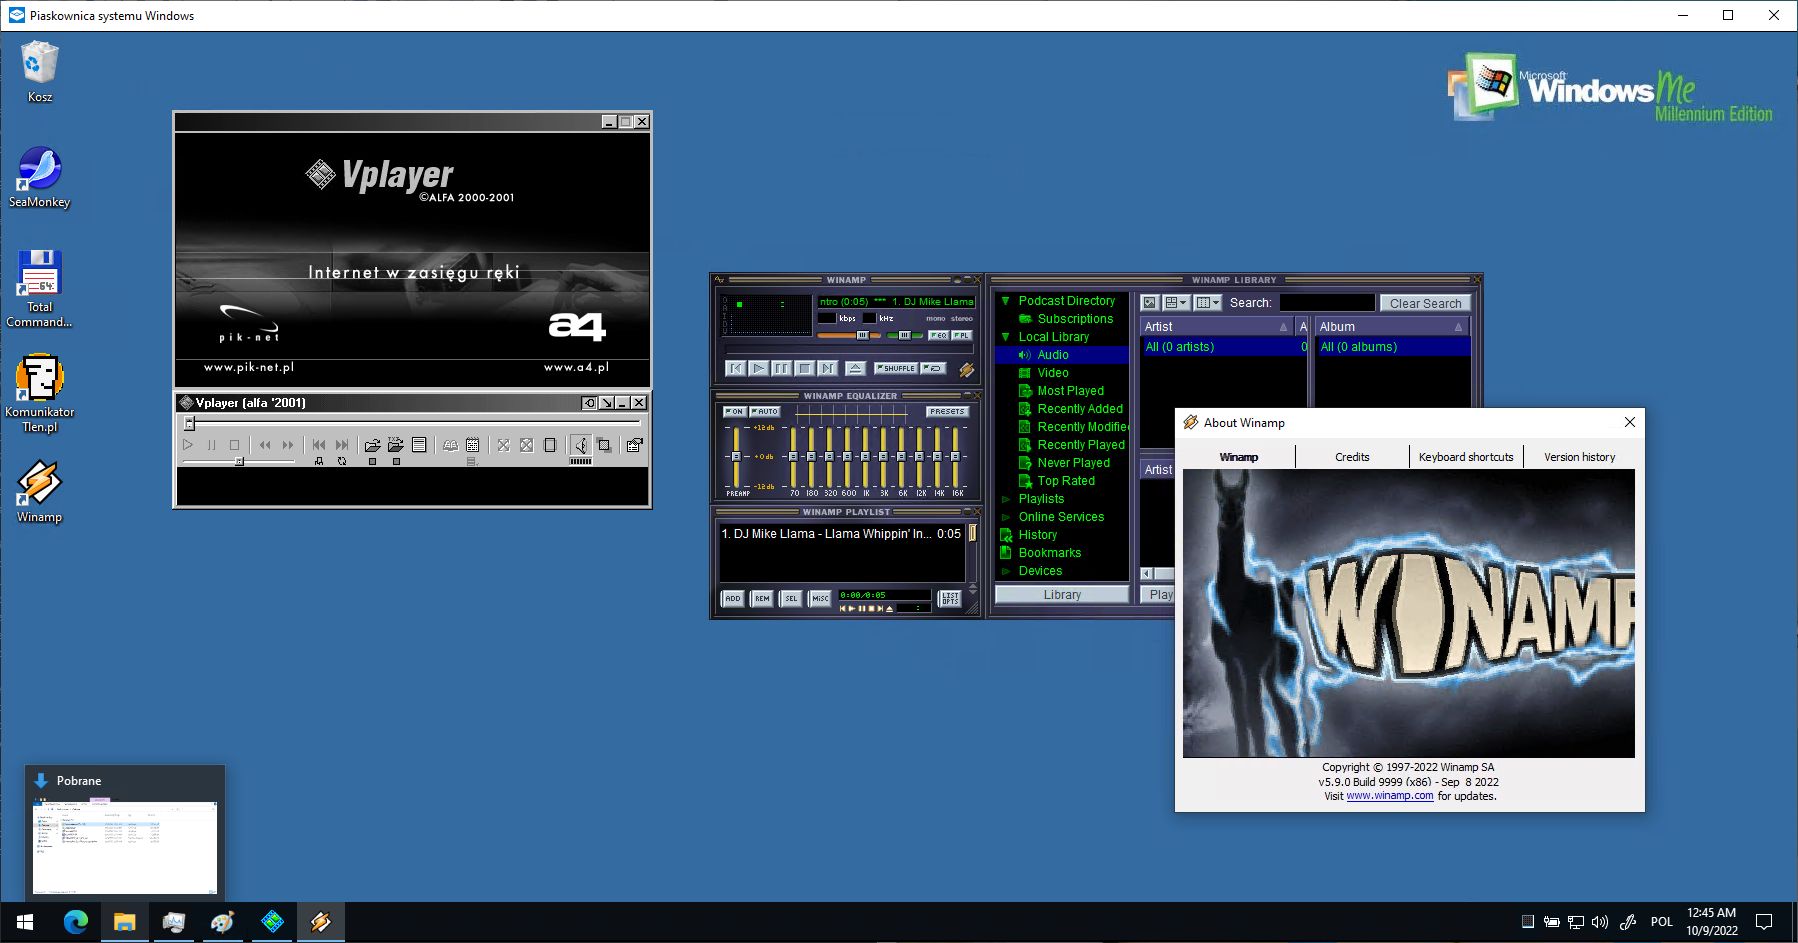
Task: Launch Winamp from its taskbar icon
Action: click(x=320, y=921)
